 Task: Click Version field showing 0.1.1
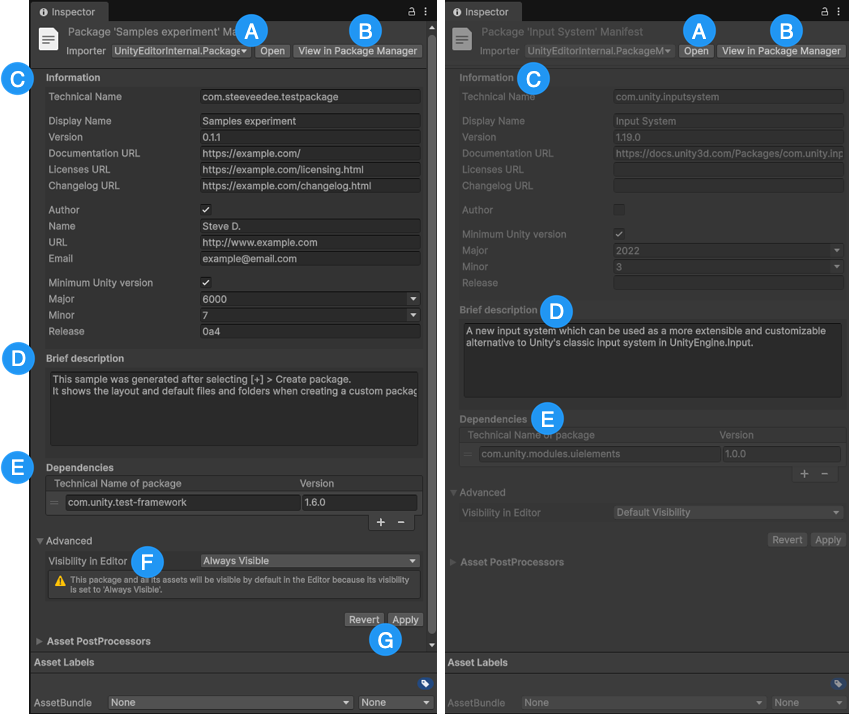click(x=310, y=137)
